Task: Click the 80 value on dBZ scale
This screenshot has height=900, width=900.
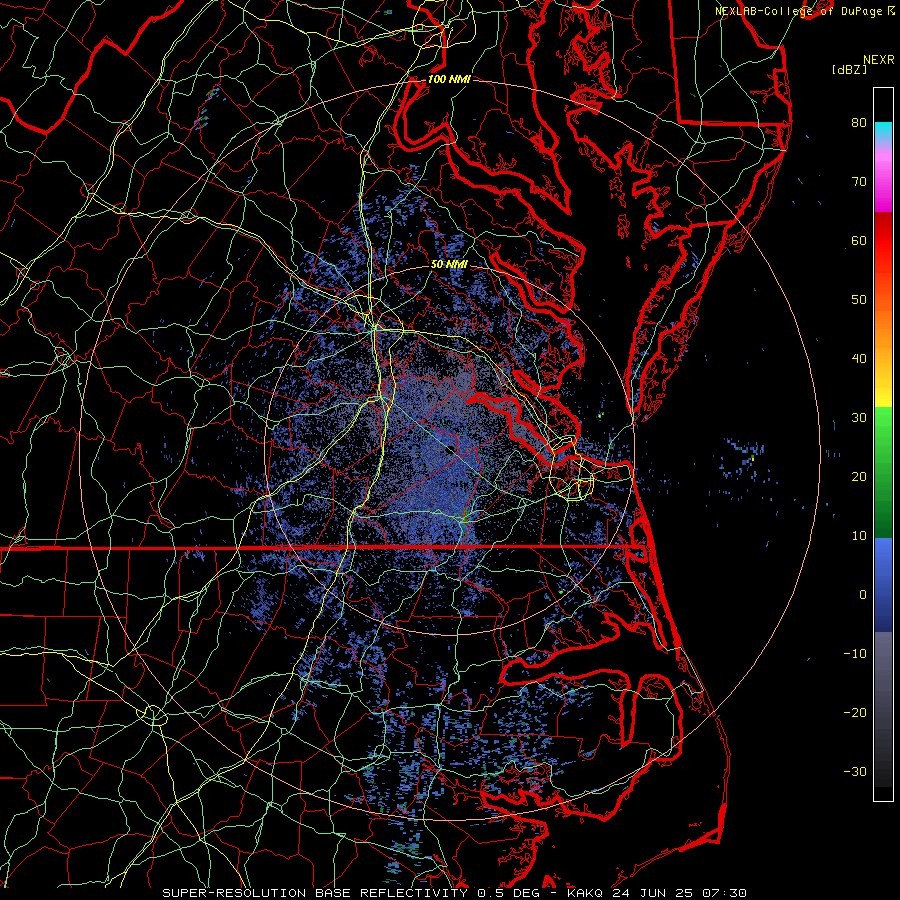Action: [859, 122]
